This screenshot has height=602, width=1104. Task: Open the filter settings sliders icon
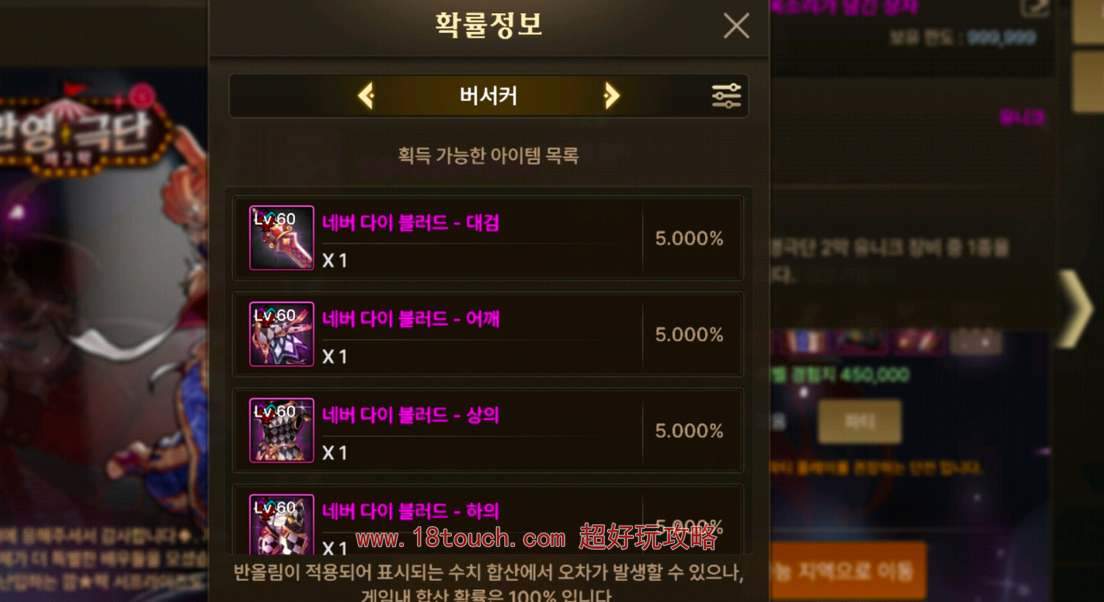click(726, 95)
